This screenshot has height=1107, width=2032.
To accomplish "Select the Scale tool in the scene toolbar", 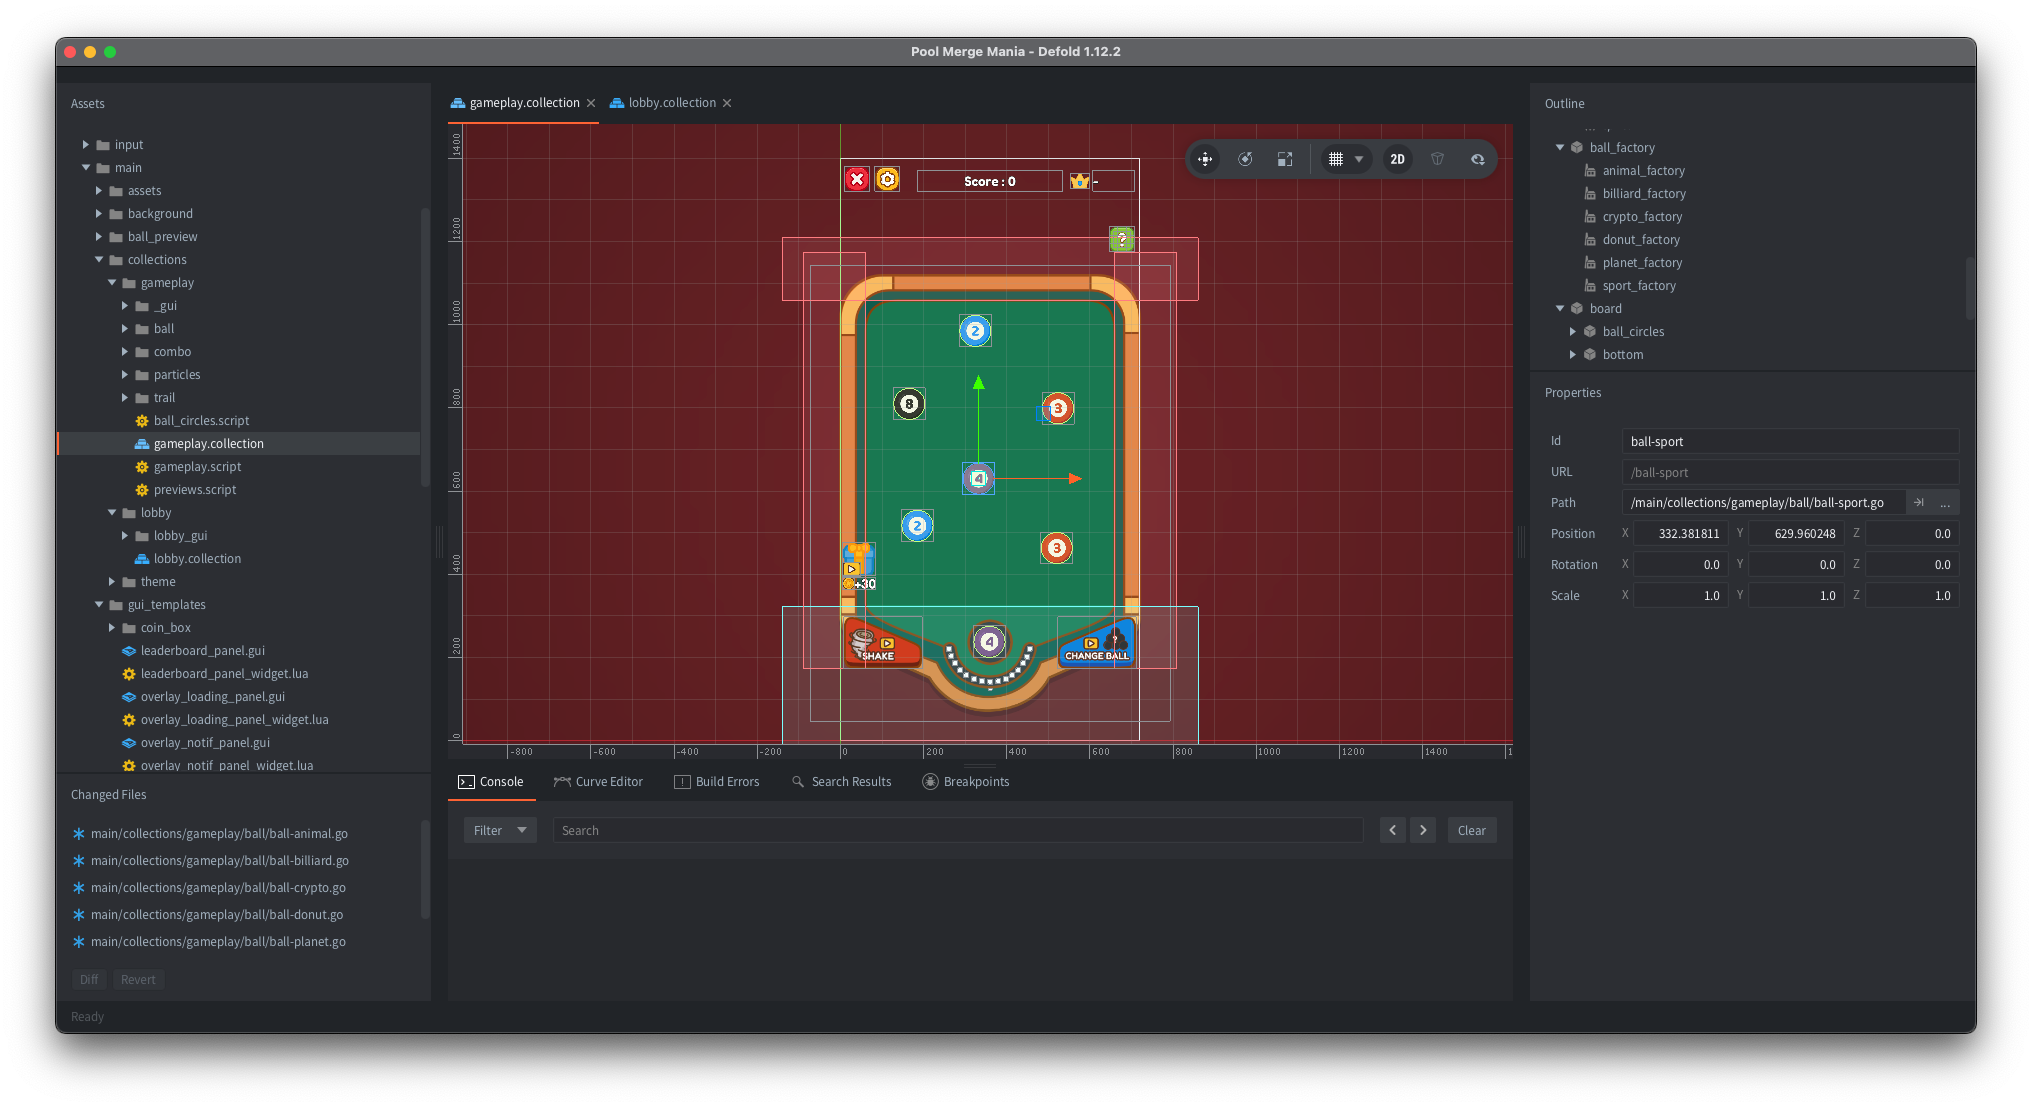I will click(x=1285, y=159).
